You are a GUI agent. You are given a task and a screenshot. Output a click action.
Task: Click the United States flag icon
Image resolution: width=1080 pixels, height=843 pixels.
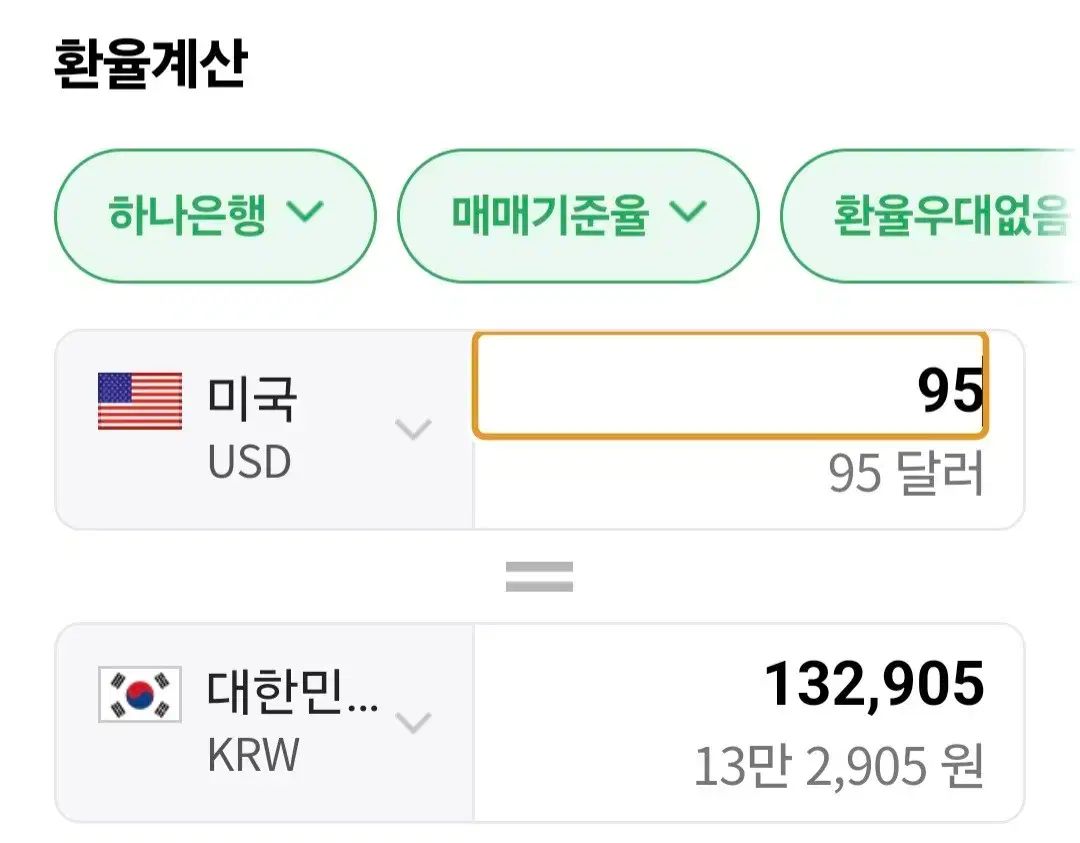(x=140, y=401)
